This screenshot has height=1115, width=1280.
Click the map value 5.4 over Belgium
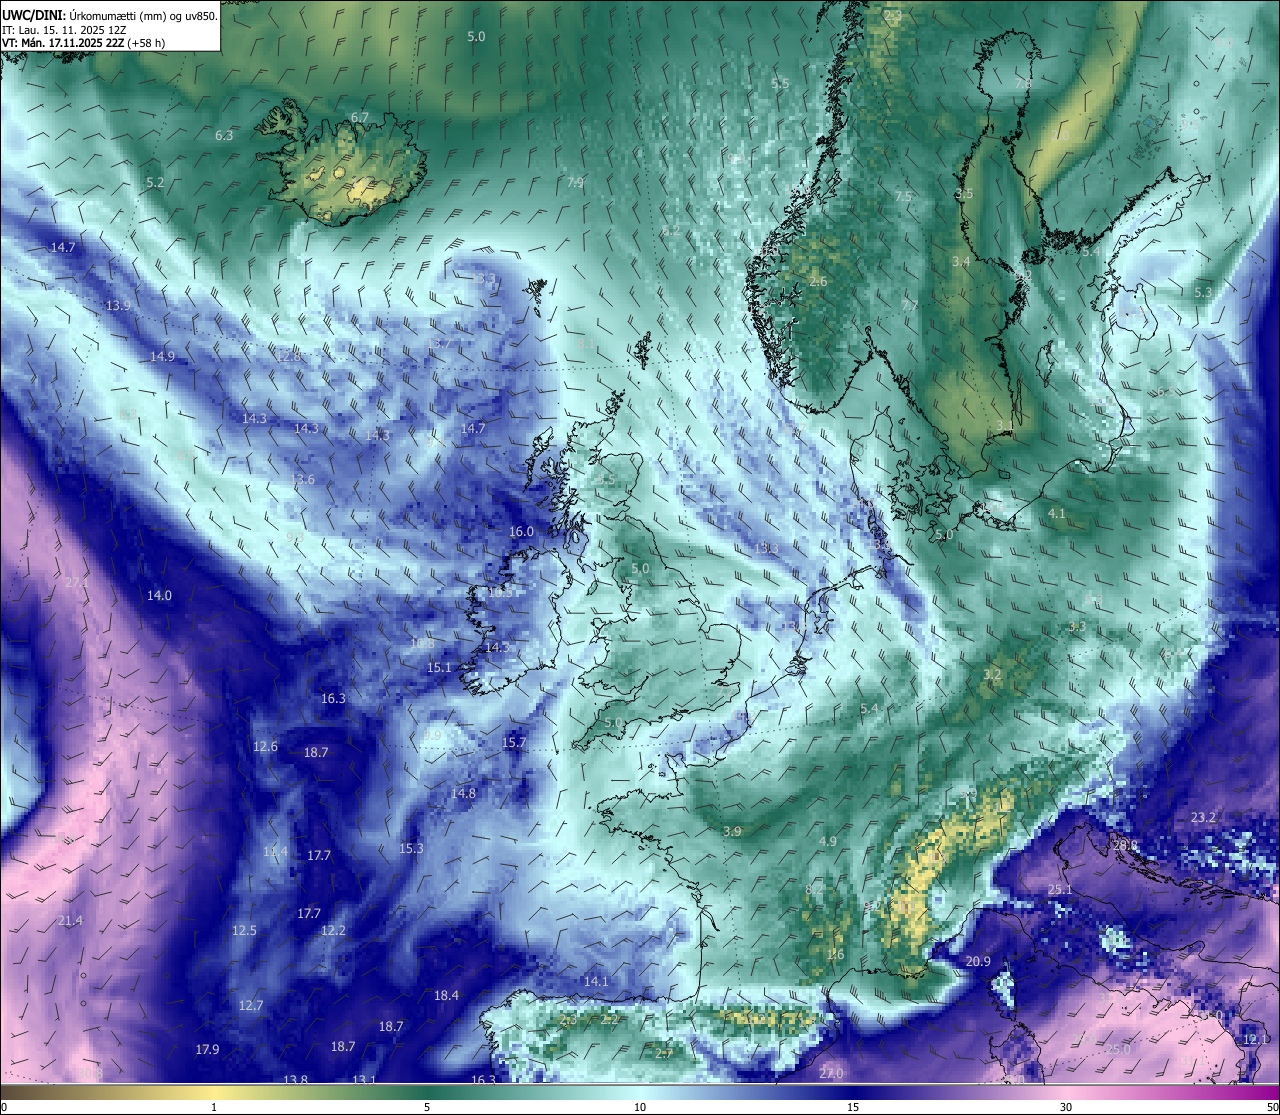point(869,708)
